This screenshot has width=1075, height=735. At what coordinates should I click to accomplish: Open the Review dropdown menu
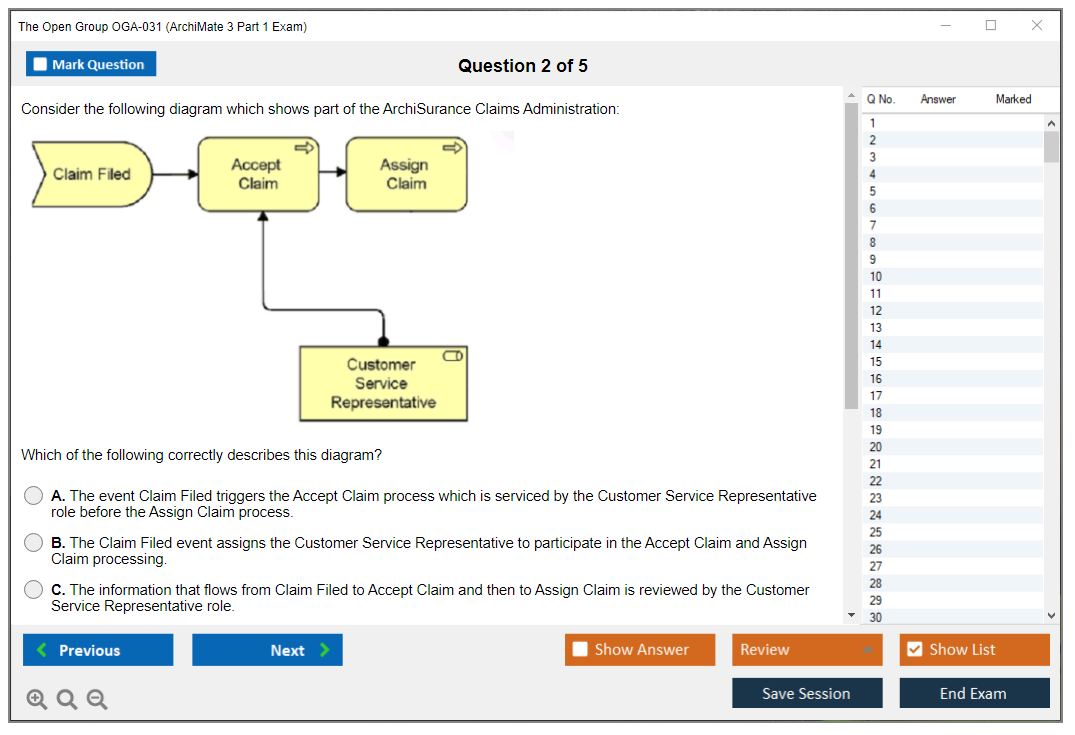pyautogui.click(x=807, y=650)
